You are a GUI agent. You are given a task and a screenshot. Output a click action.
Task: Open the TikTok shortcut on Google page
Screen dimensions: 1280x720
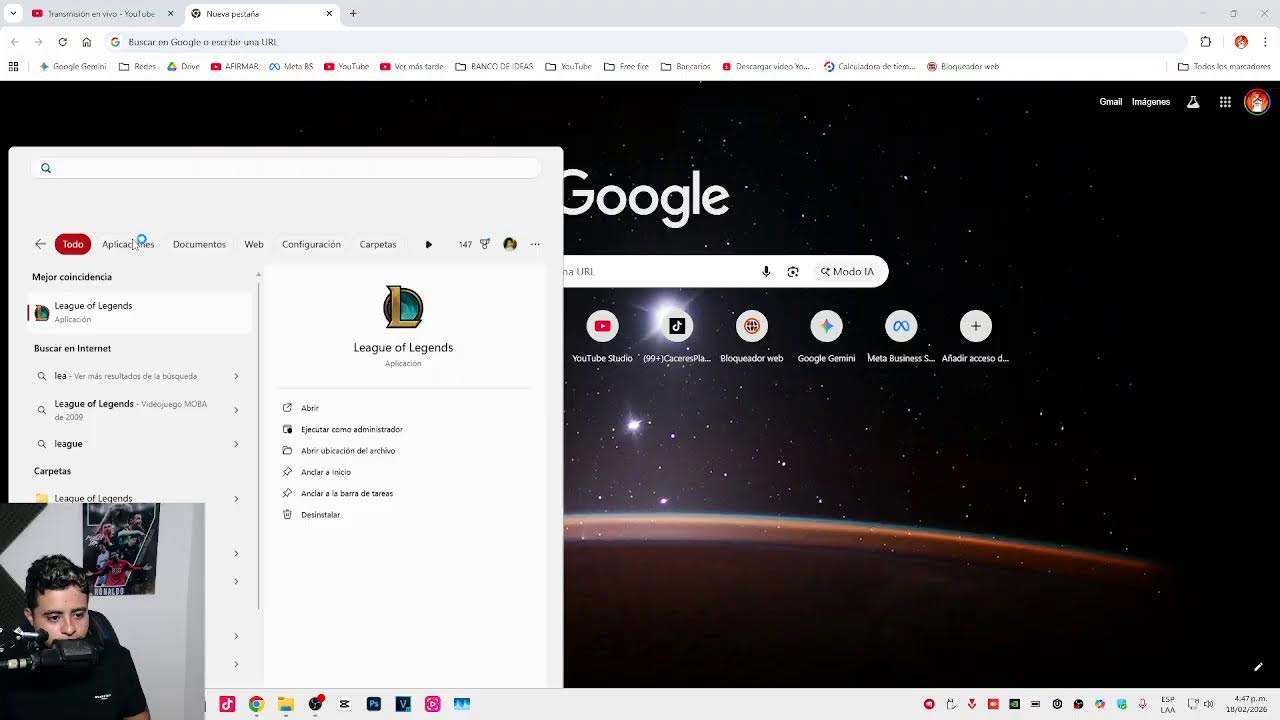(677, 326)
